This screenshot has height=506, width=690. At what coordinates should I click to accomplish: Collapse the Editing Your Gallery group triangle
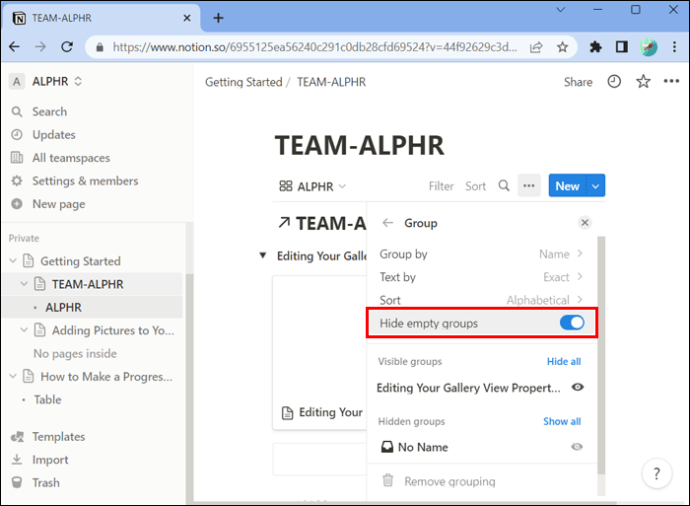263,255
